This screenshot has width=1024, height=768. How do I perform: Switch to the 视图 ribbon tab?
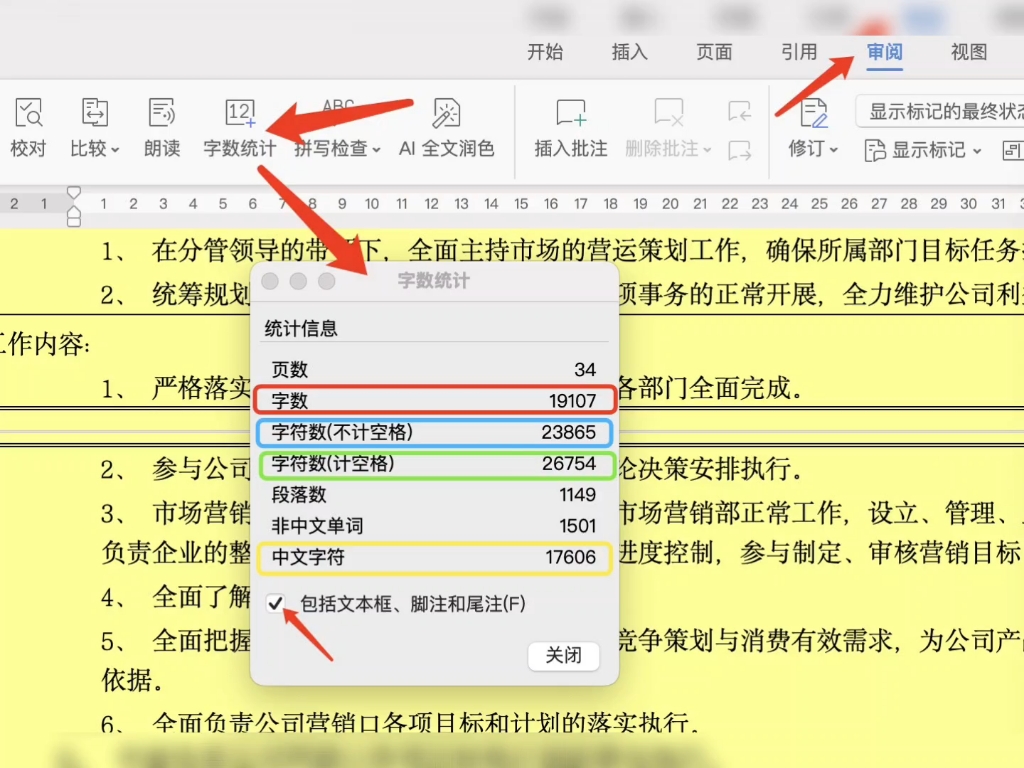tap(967, 52)
